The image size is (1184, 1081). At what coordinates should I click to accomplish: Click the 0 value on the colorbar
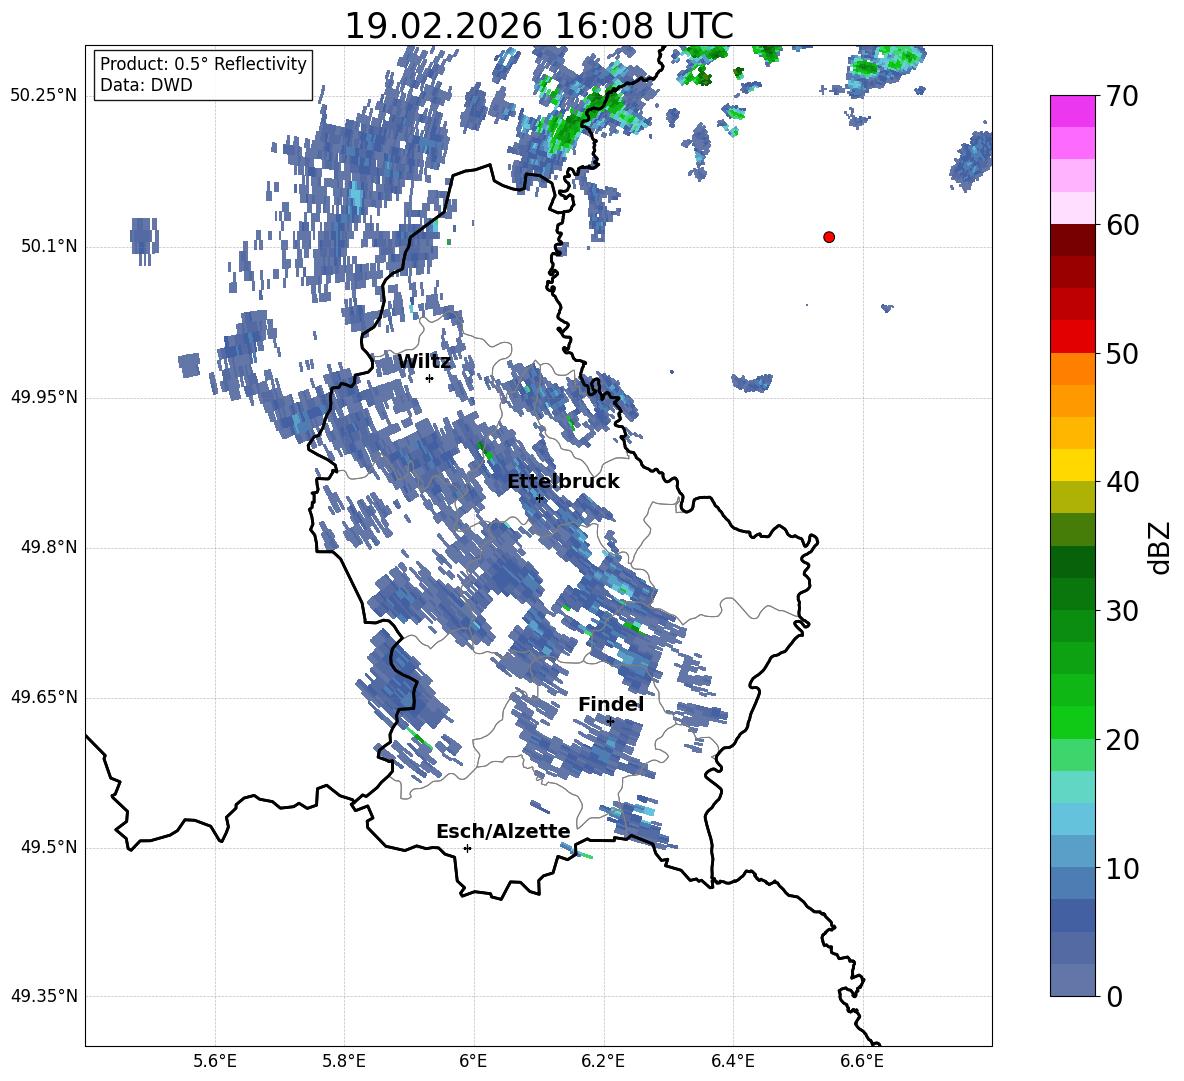(1114, 996)
